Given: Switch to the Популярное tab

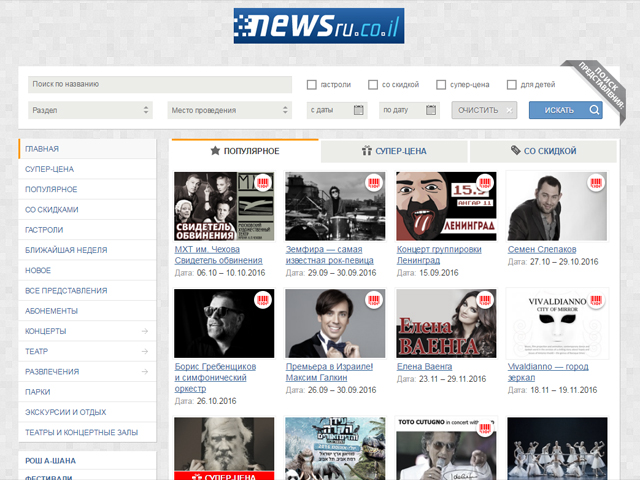Looking at the screenshot, I should tap(245, 151).
